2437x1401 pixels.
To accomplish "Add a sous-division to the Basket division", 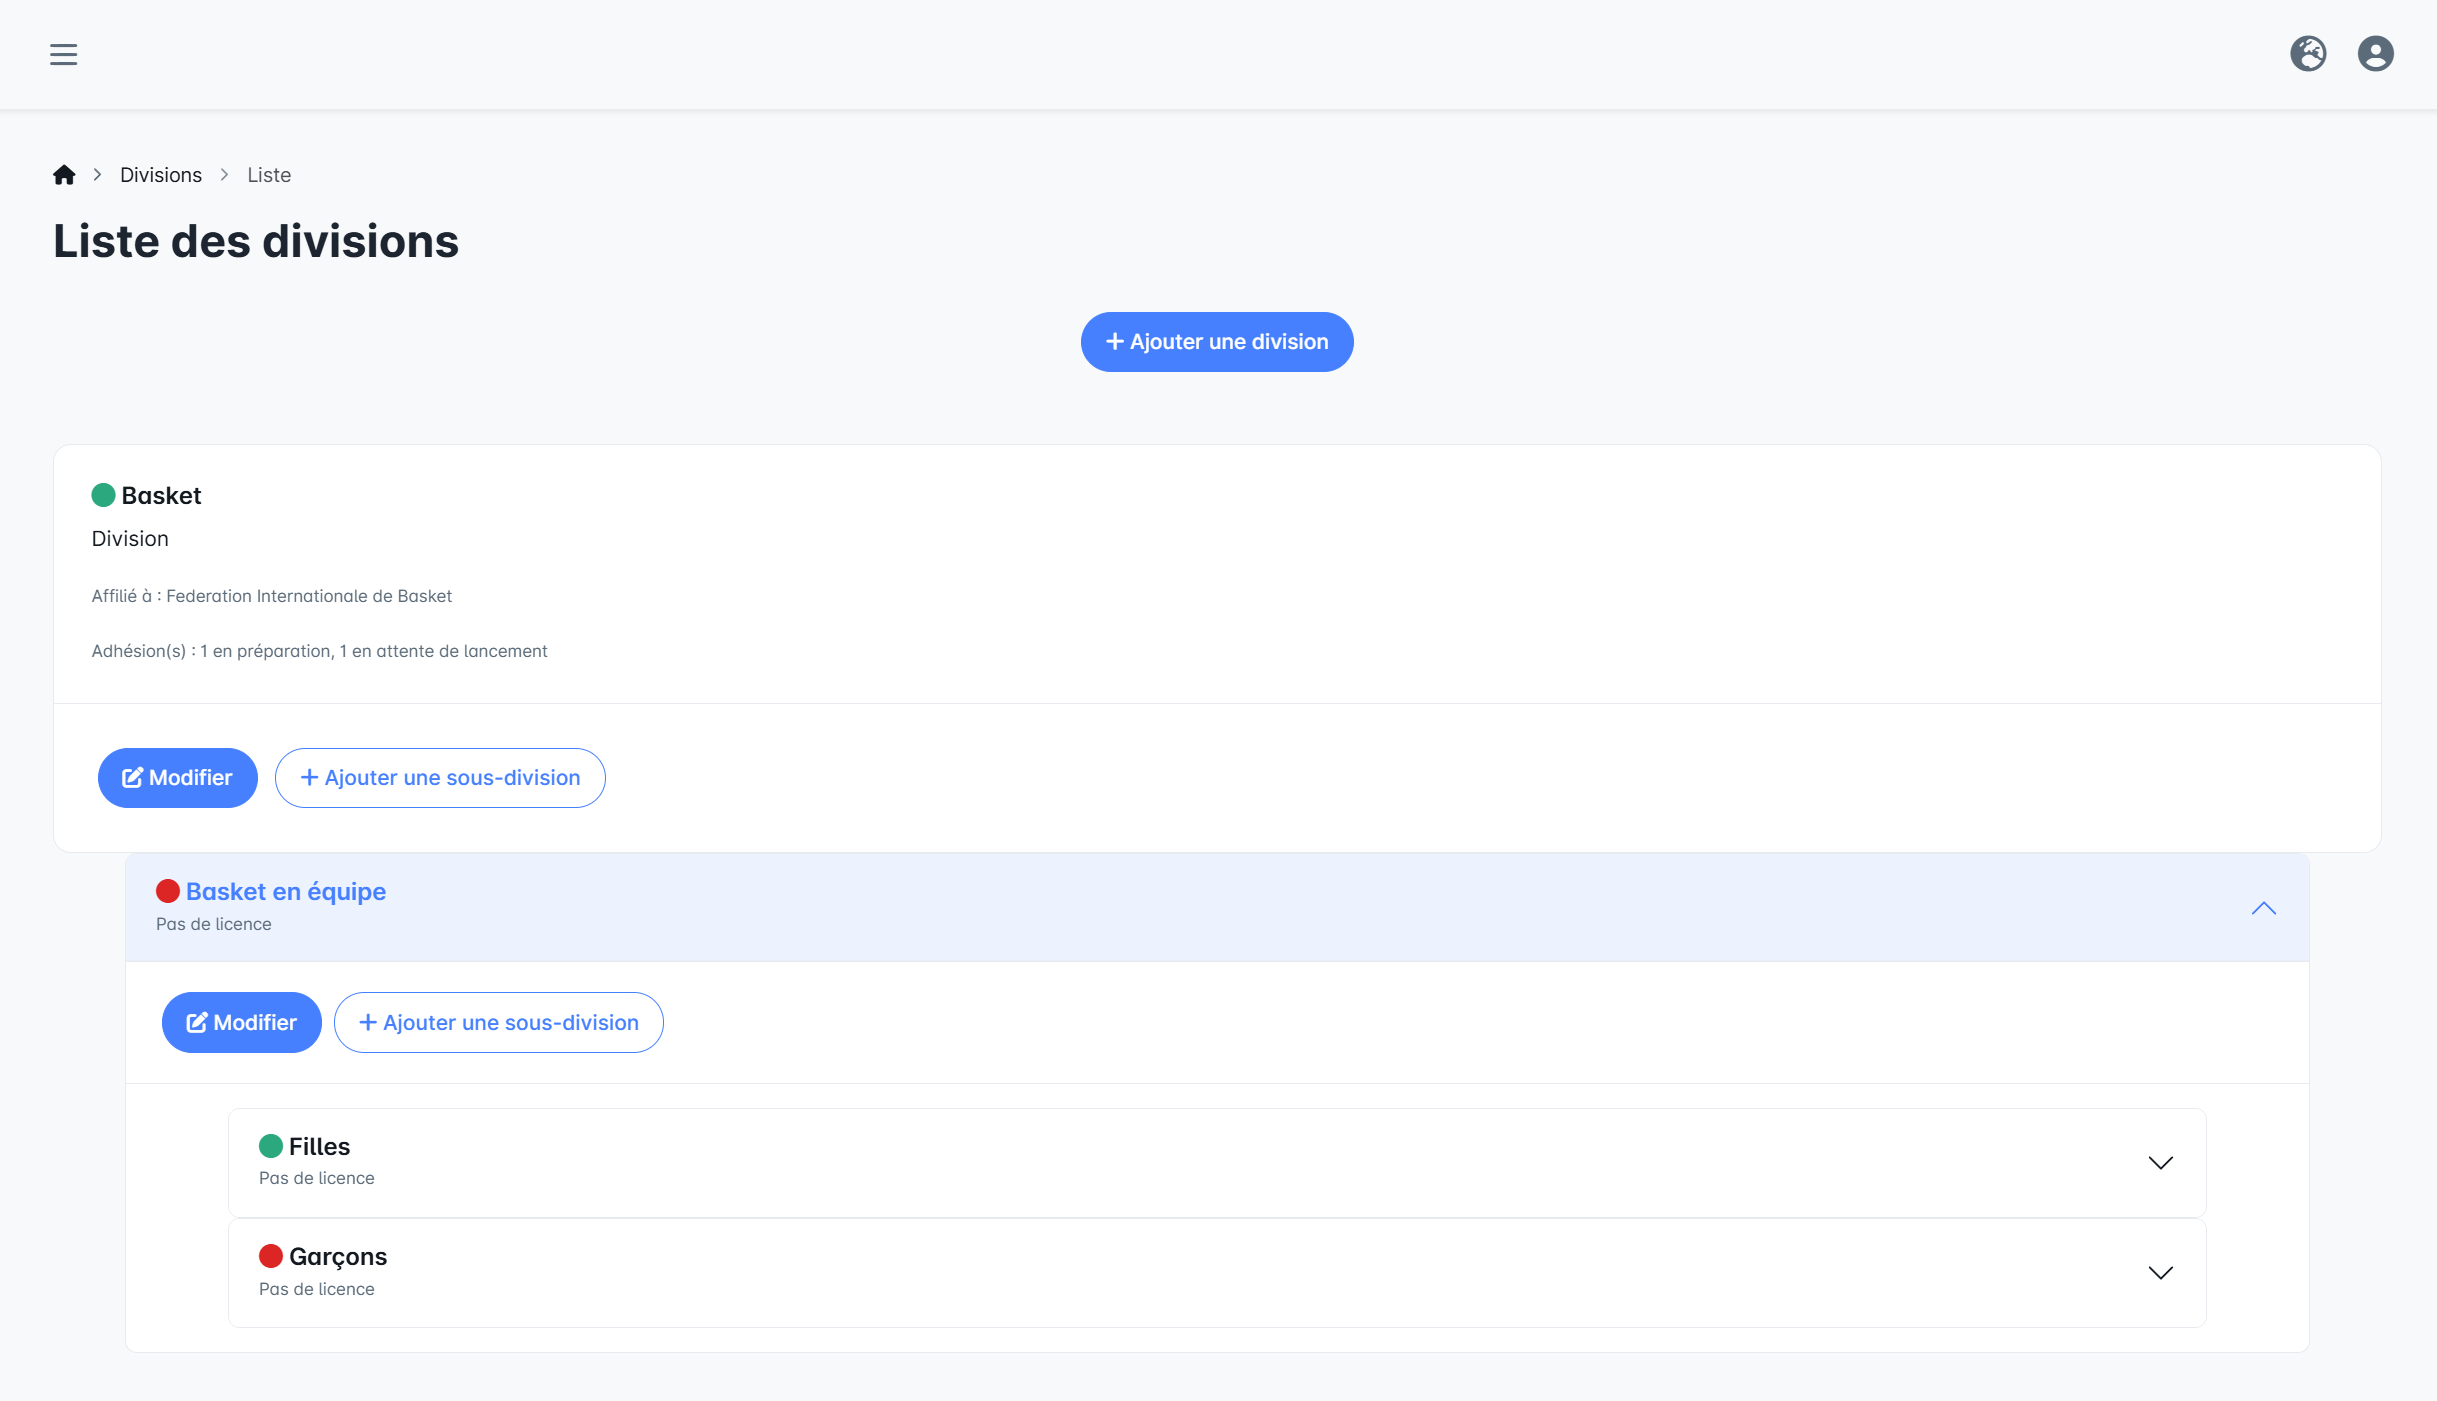I will pos(440,778).
